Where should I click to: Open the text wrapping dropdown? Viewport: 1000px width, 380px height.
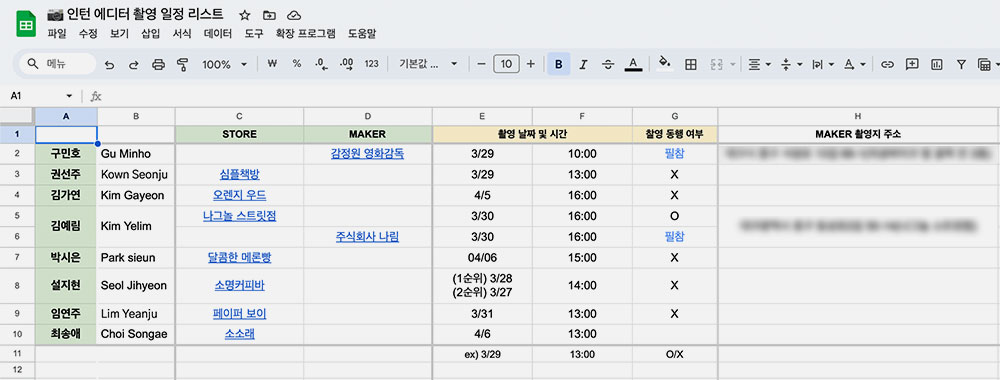pos(823,64)
